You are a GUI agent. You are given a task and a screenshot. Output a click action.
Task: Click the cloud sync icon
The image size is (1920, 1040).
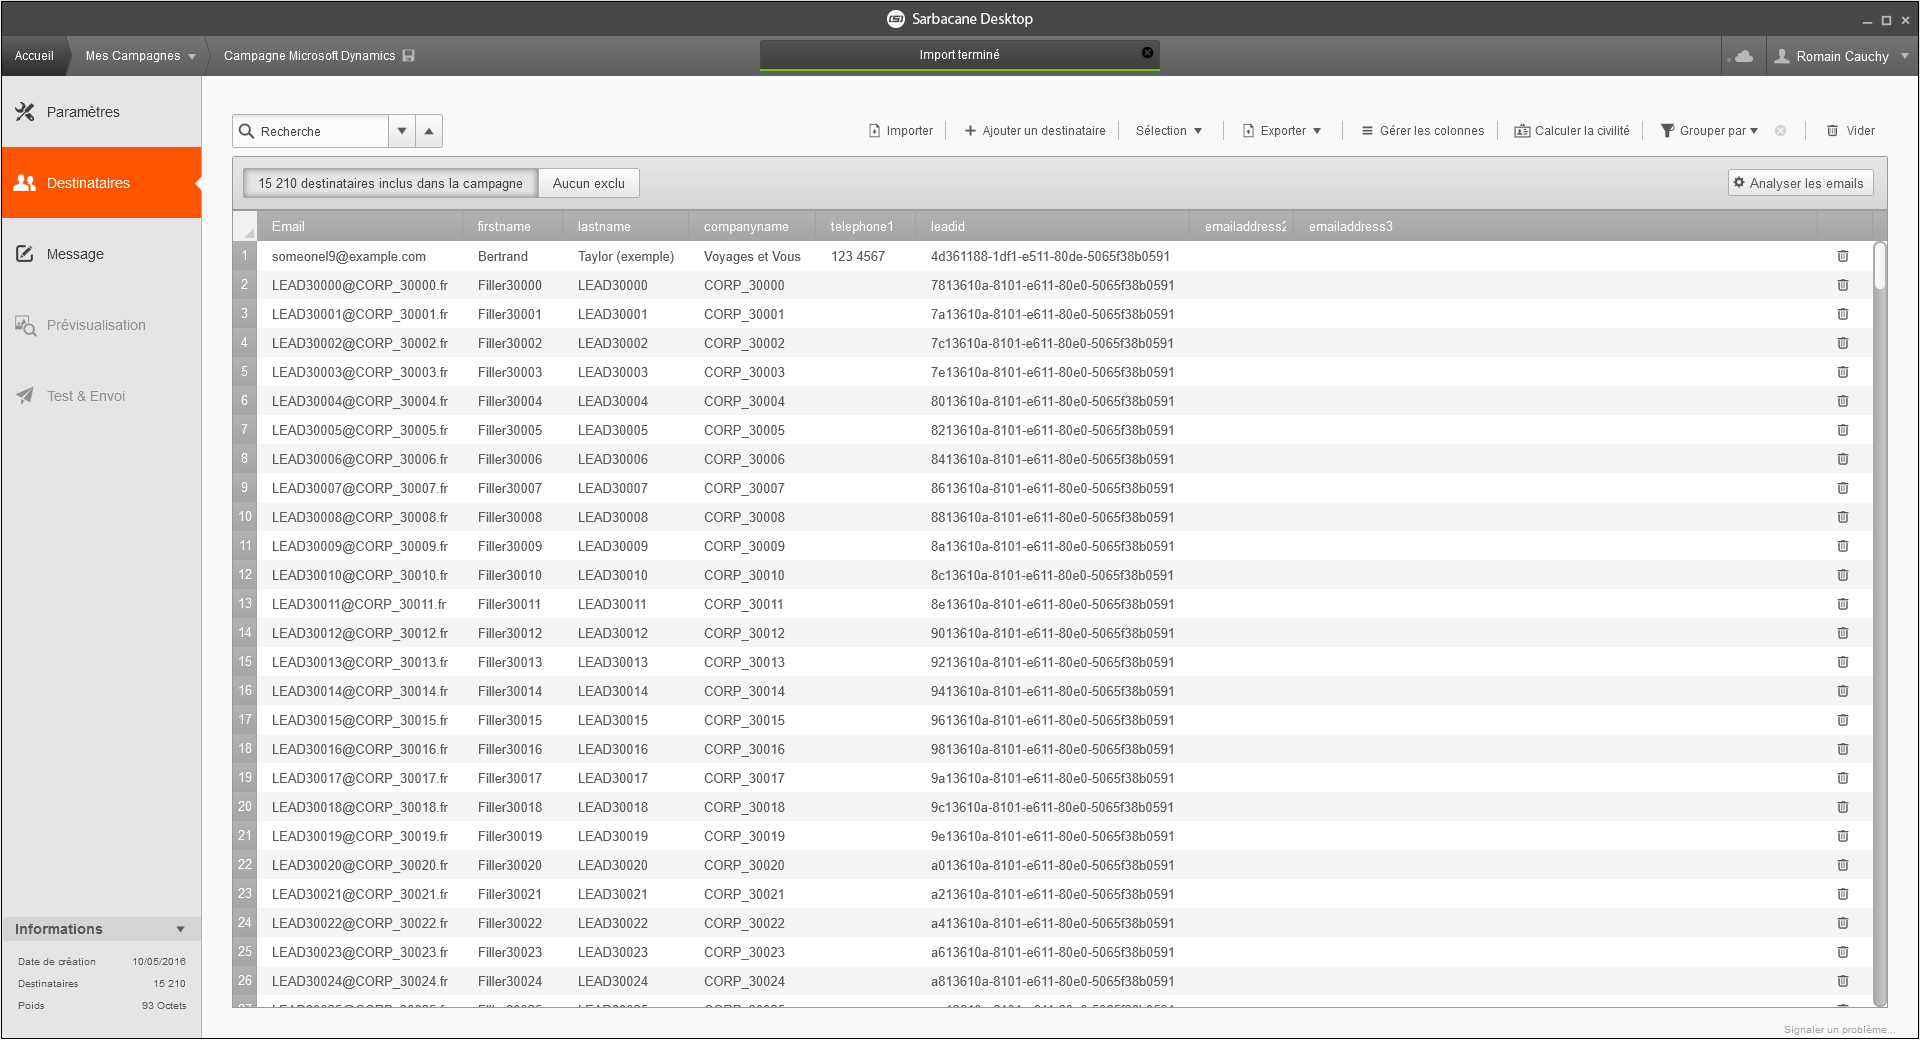click(x=1743, y=56)
